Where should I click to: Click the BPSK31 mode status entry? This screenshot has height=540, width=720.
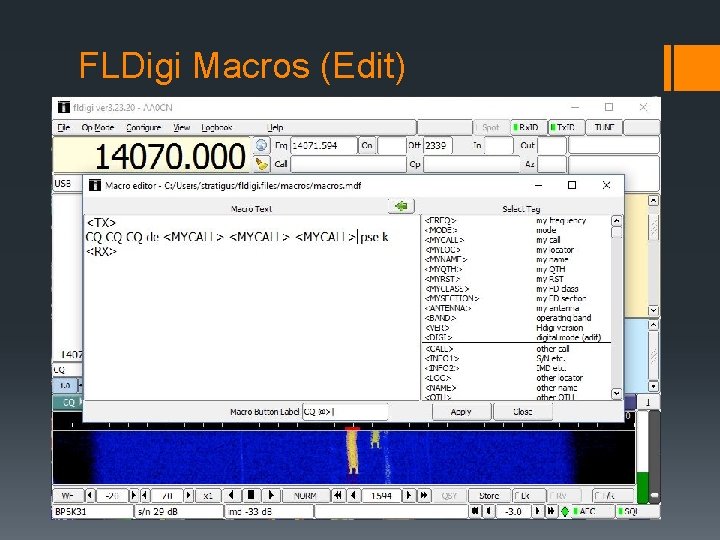click(92, 511)
